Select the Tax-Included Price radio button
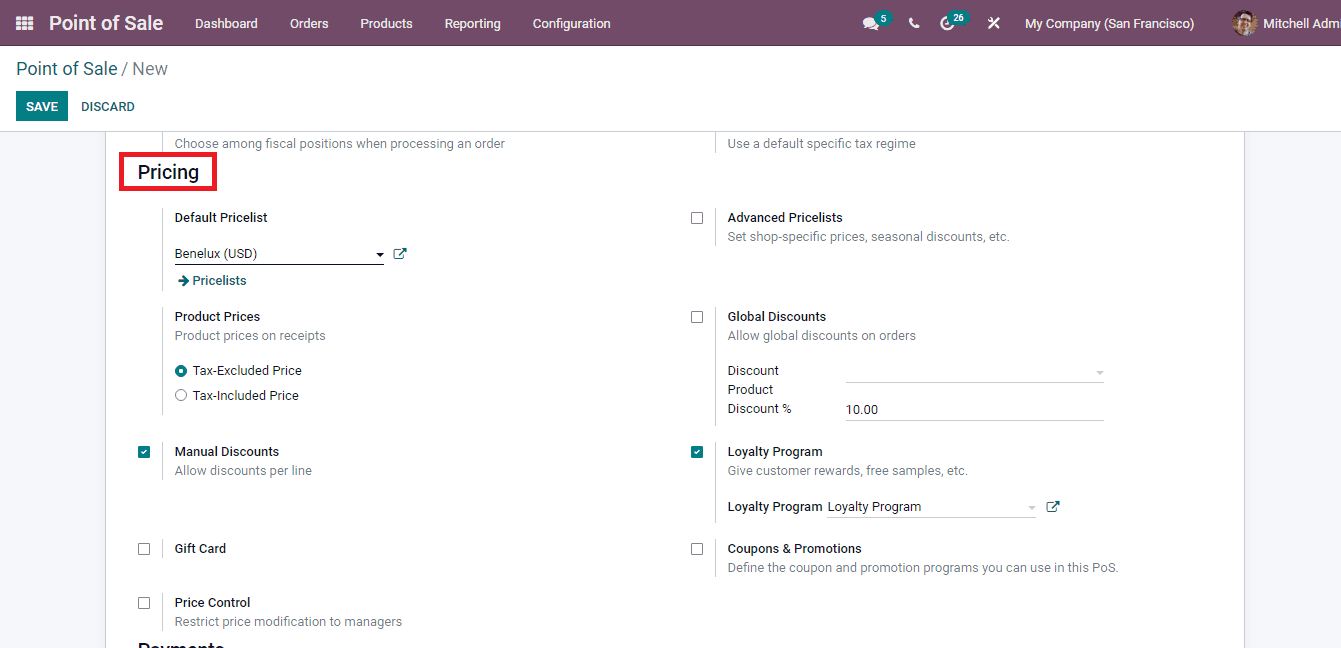Screen dimensions: 1341x648 coord(180,394)
